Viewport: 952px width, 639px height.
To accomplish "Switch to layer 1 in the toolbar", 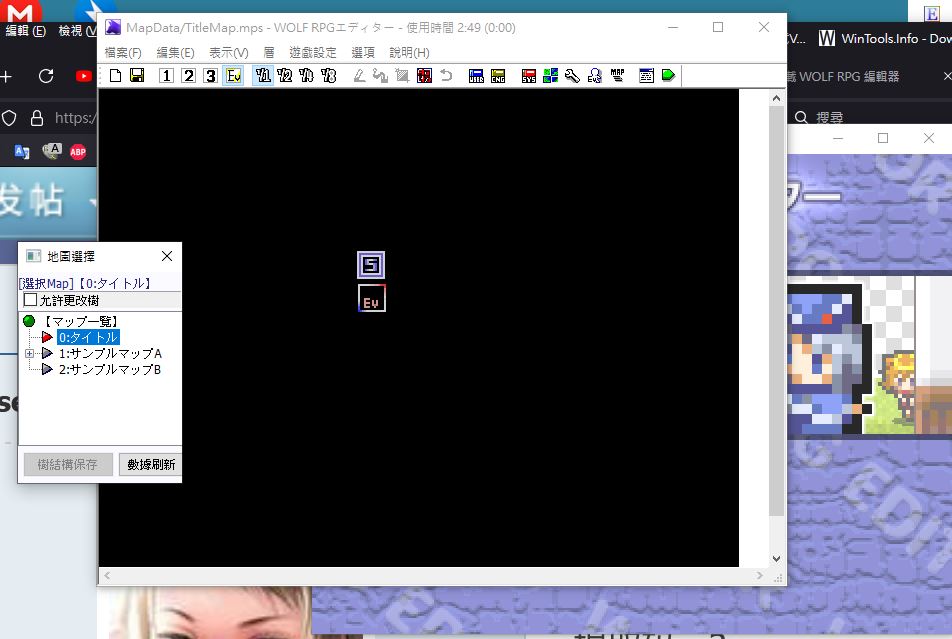I will click(x=166, y=75).
